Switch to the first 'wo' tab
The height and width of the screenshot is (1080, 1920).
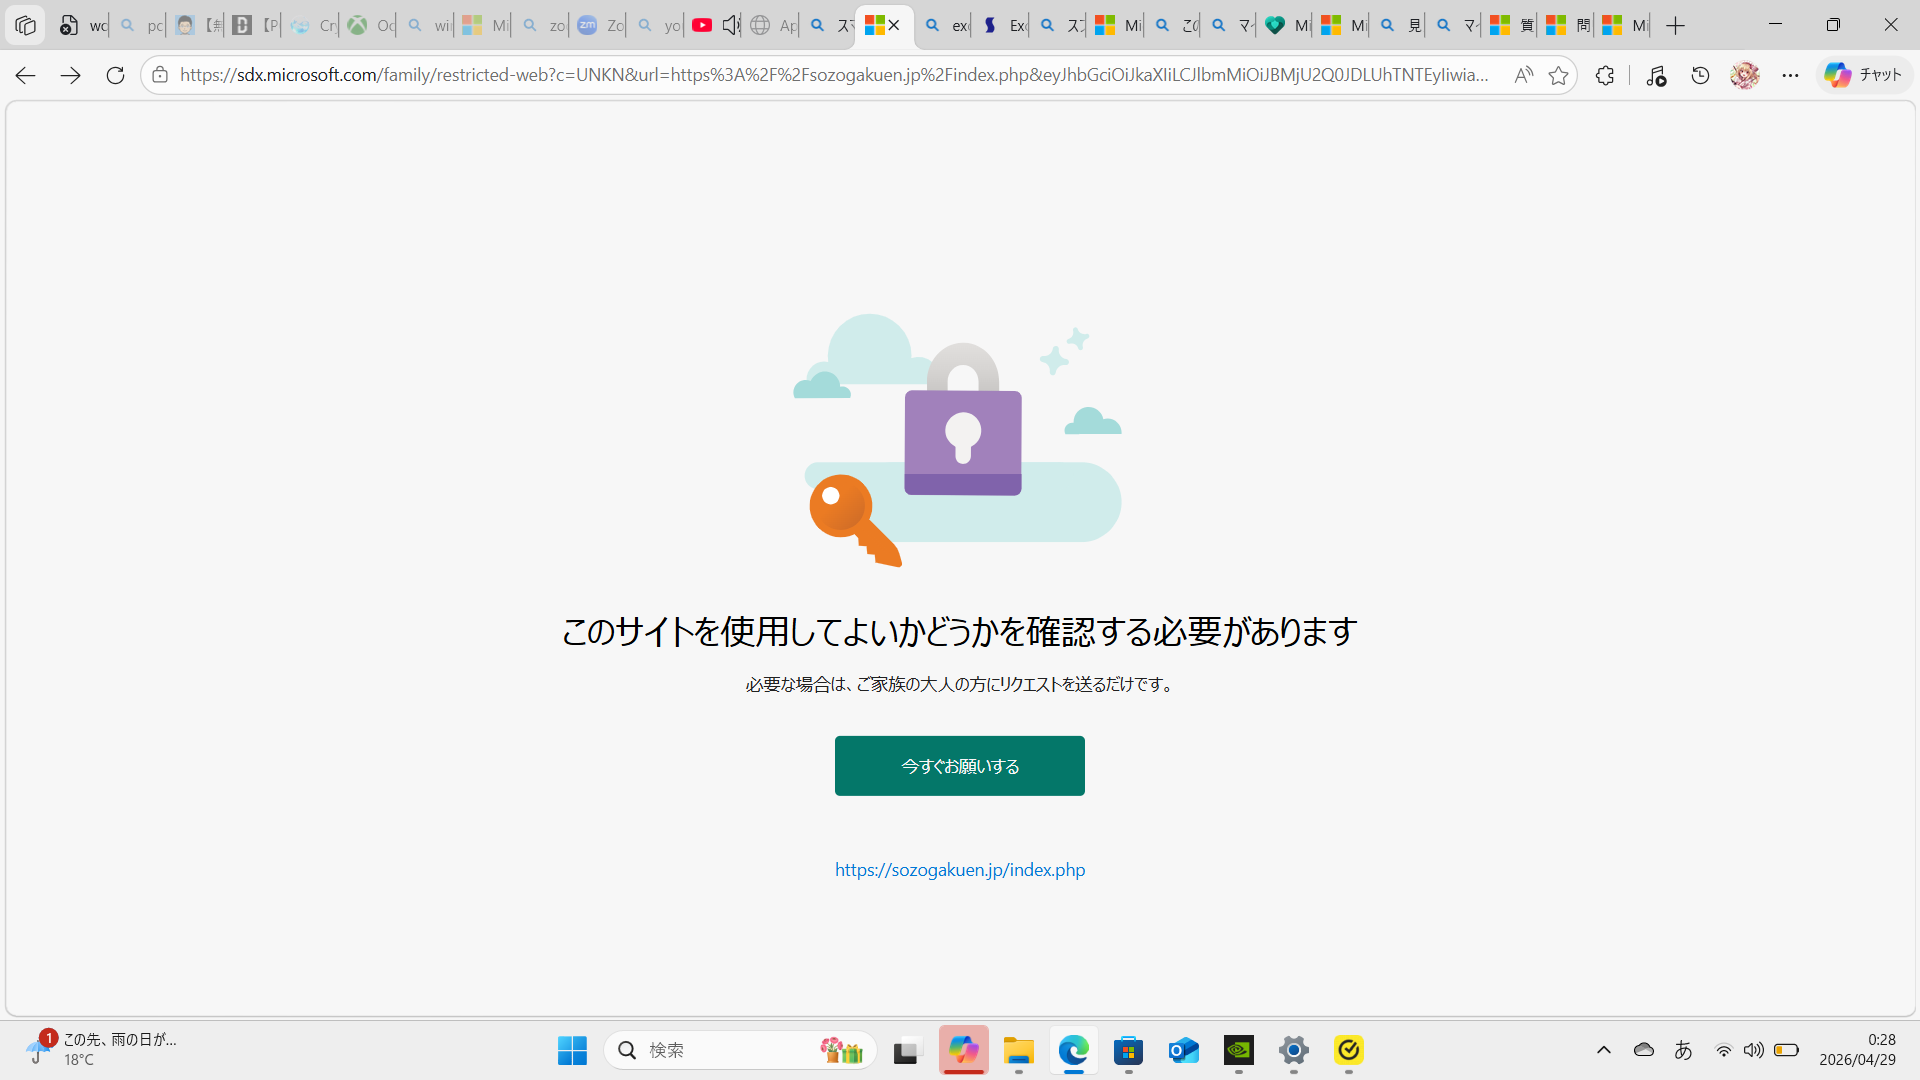[x=82, y=26]
